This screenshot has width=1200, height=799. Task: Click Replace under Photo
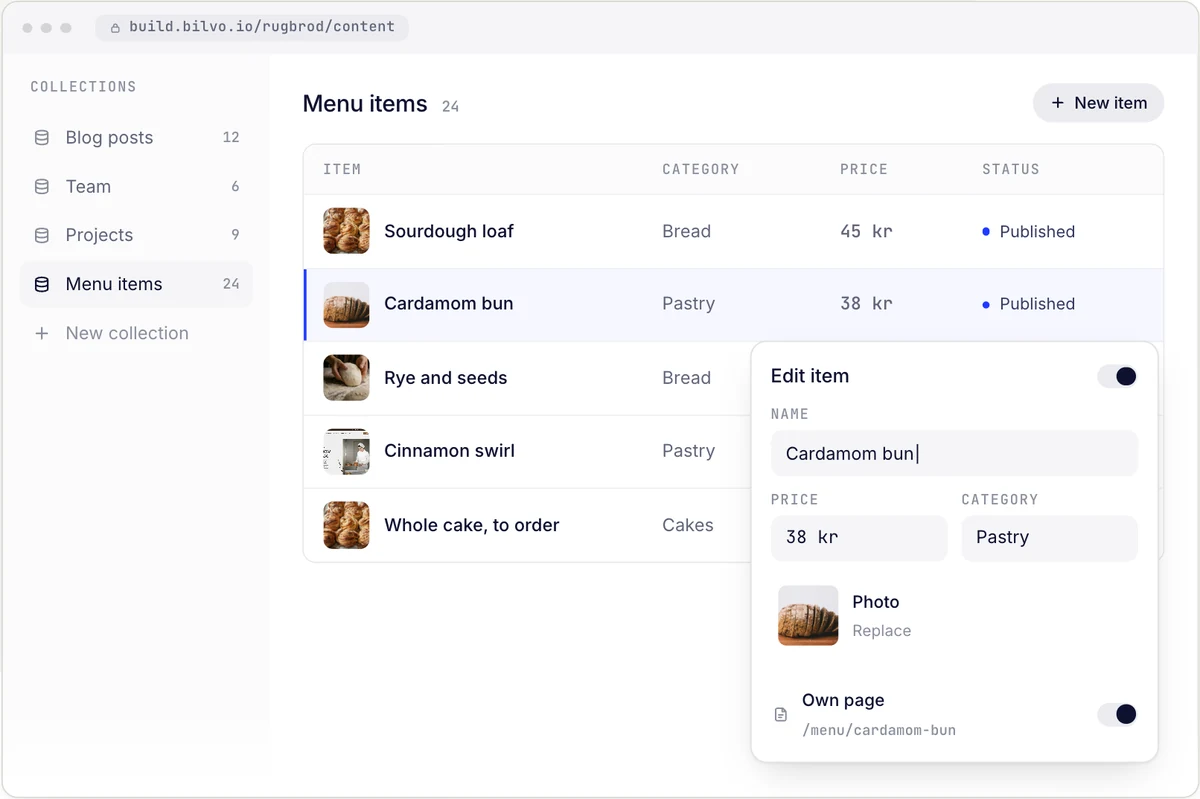pyautogui.click(x=881, y=631)
